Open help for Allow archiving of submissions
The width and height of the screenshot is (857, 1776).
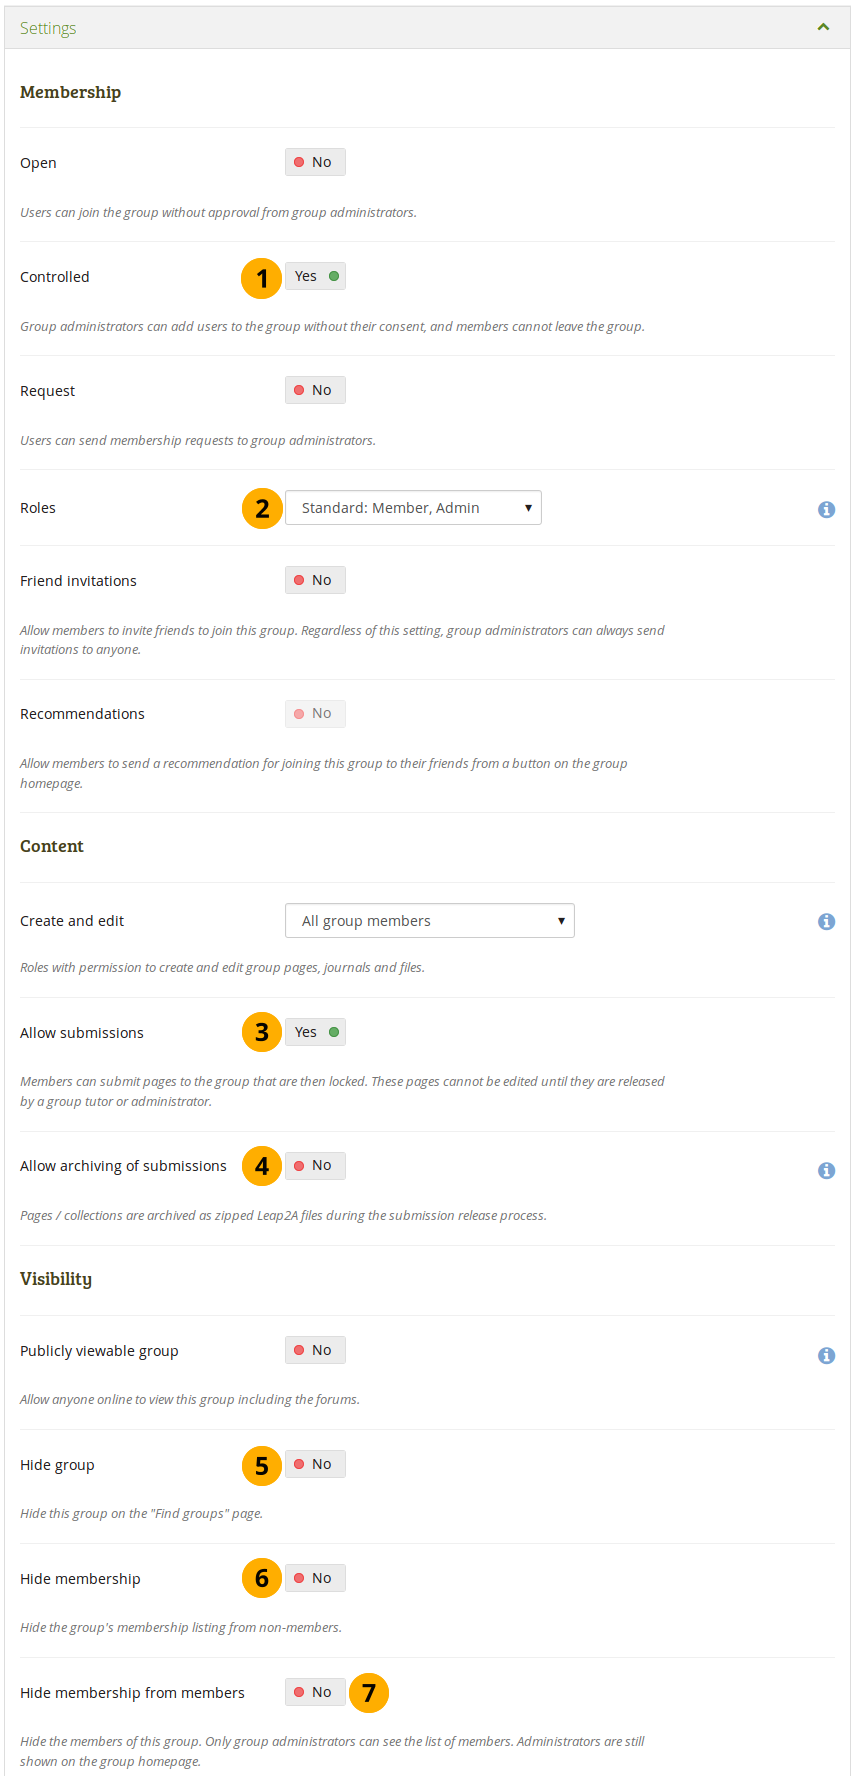pos(826,1171)
